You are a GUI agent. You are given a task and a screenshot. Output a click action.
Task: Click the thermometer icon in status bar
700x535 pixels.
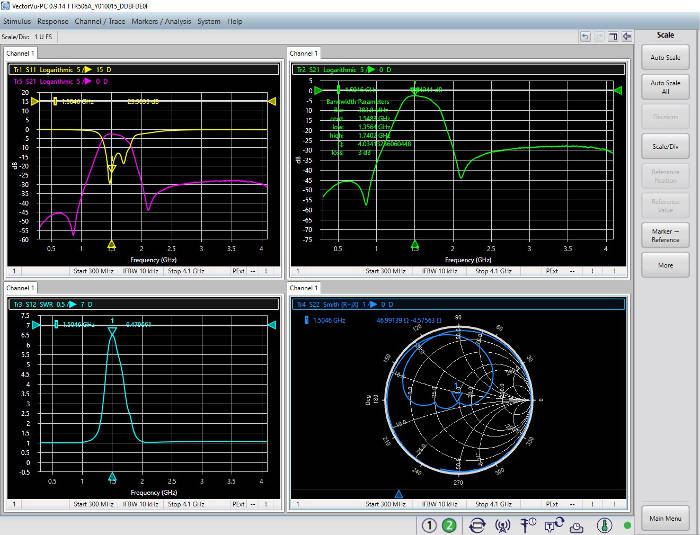pyautogui.click(x=604, y=524)
